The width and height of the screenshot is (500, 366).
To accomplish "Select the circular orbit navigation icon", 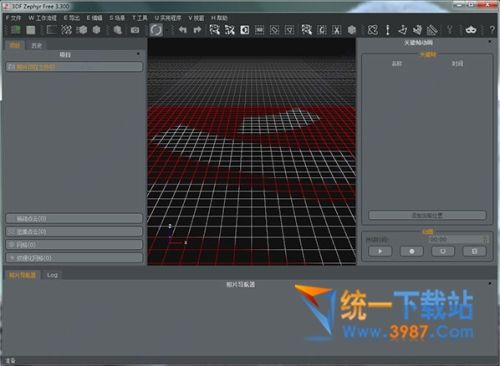I will [156, 30].
